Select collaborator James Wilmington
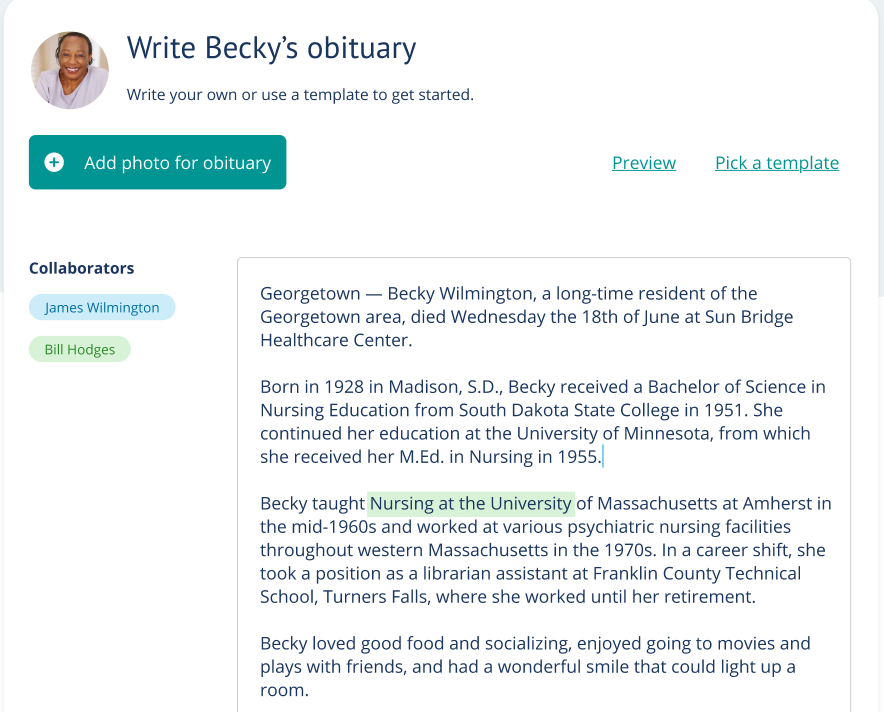 102,307
